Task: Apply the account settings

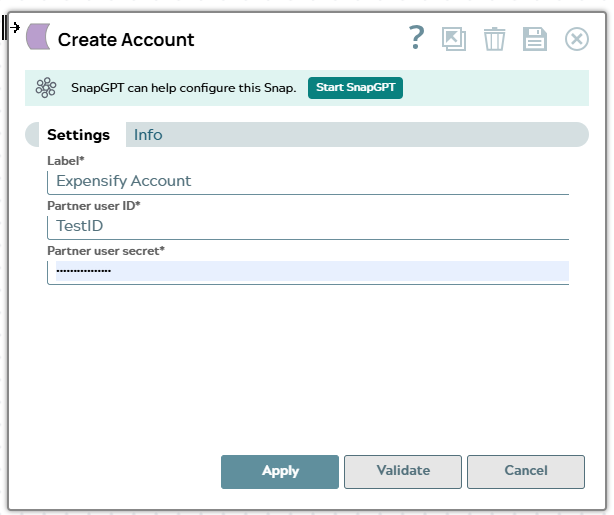Action: tap(280, 472)
